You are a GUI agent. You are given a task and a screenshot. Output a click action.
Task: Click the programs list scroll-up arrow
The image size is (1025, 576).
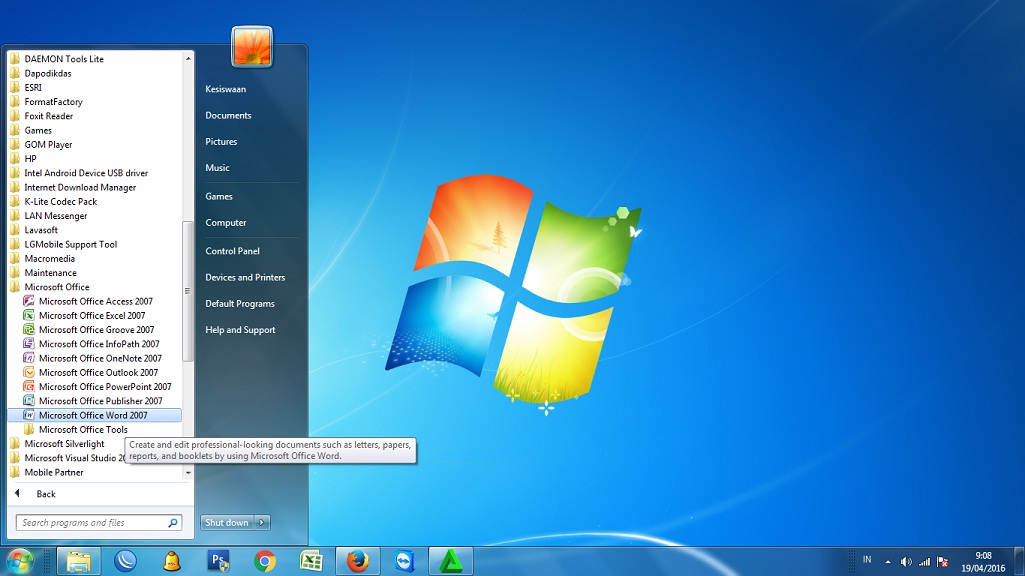tap(188, 58)
